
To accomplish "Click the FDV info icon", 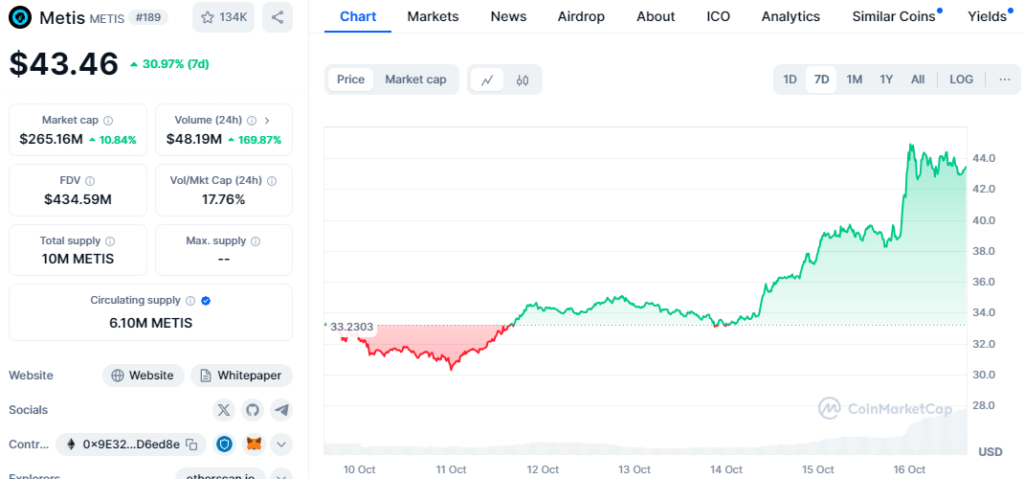I will tap(90, 180).
